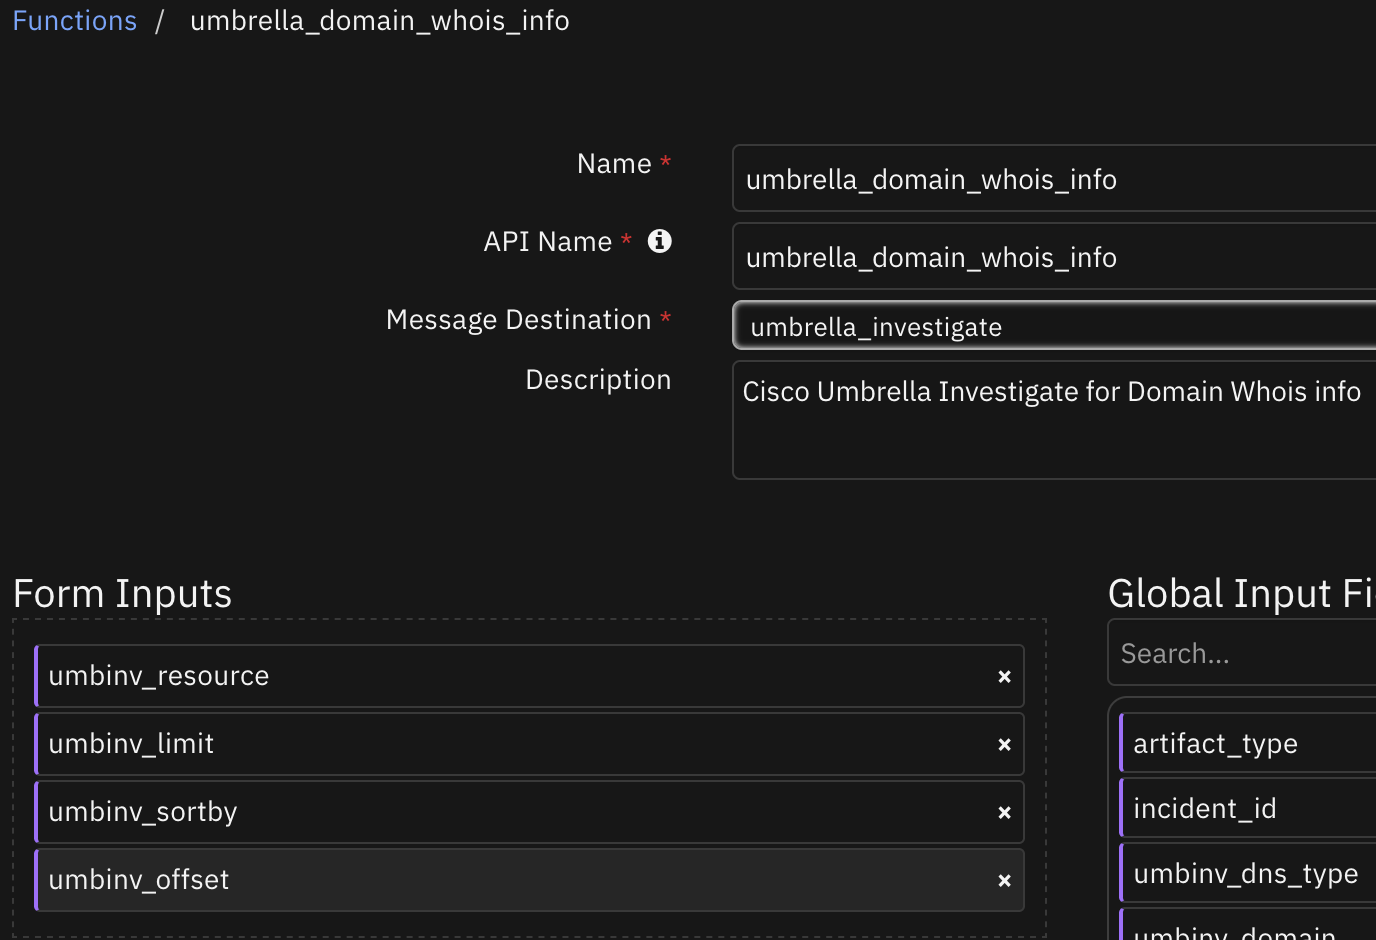Viewport: 1376px width, 940px height.
Task: Select incident_id global input field
Action: click(1248, 808)
